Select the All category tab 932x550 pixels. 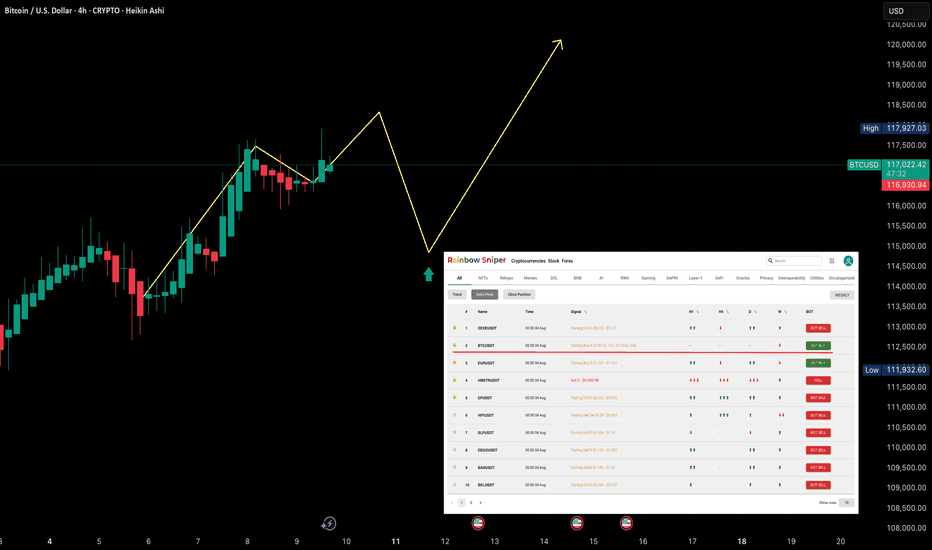pyautogui.click(x=459, y=278)
